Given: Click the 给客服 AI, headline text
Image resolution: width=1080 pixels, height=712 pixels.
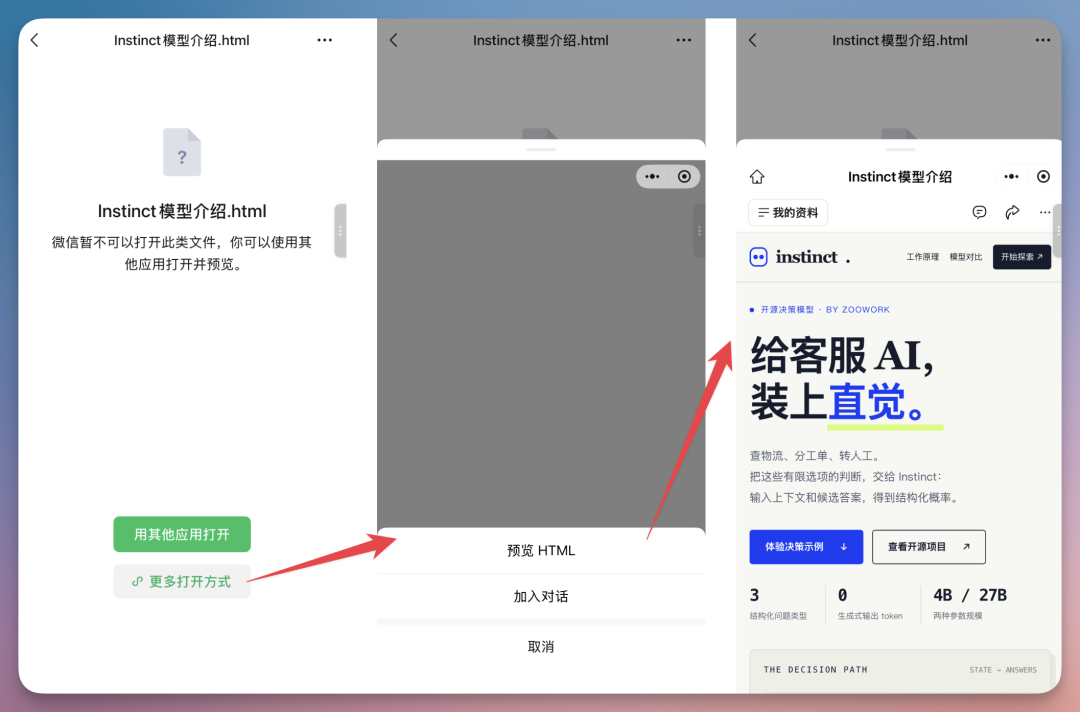Looking at the screenshot, I should click(842, 357).
